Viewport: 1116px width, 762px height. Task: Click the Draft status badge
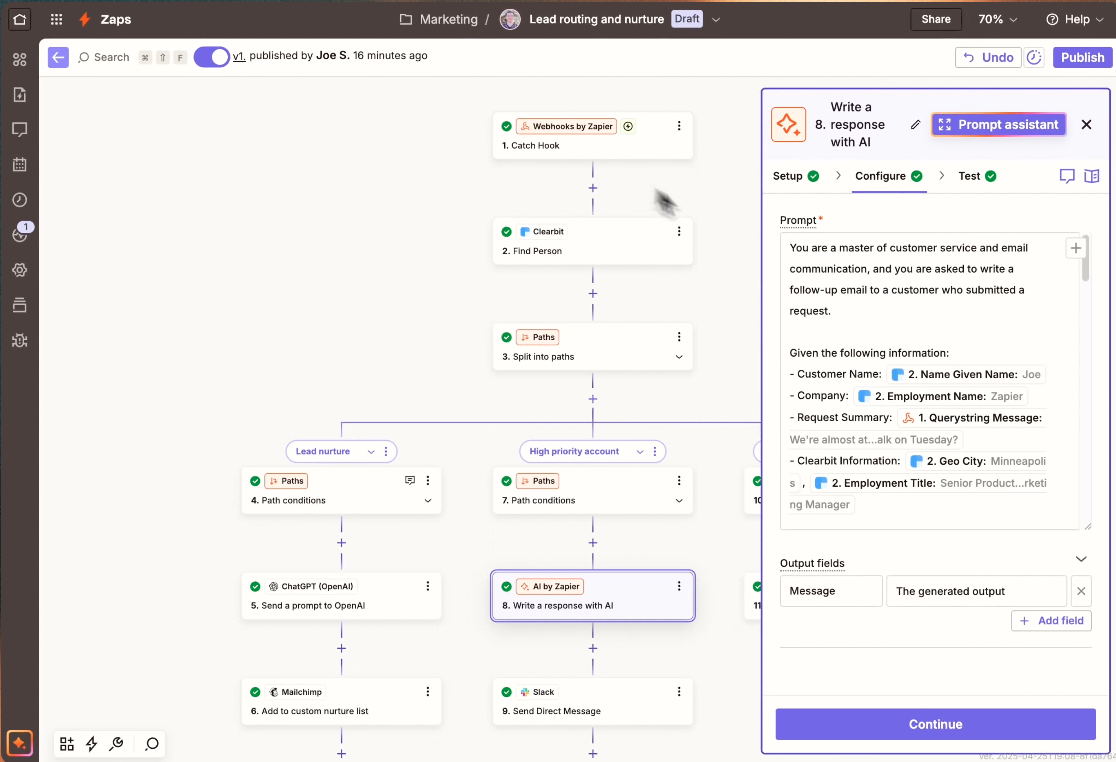pos(687,18)
